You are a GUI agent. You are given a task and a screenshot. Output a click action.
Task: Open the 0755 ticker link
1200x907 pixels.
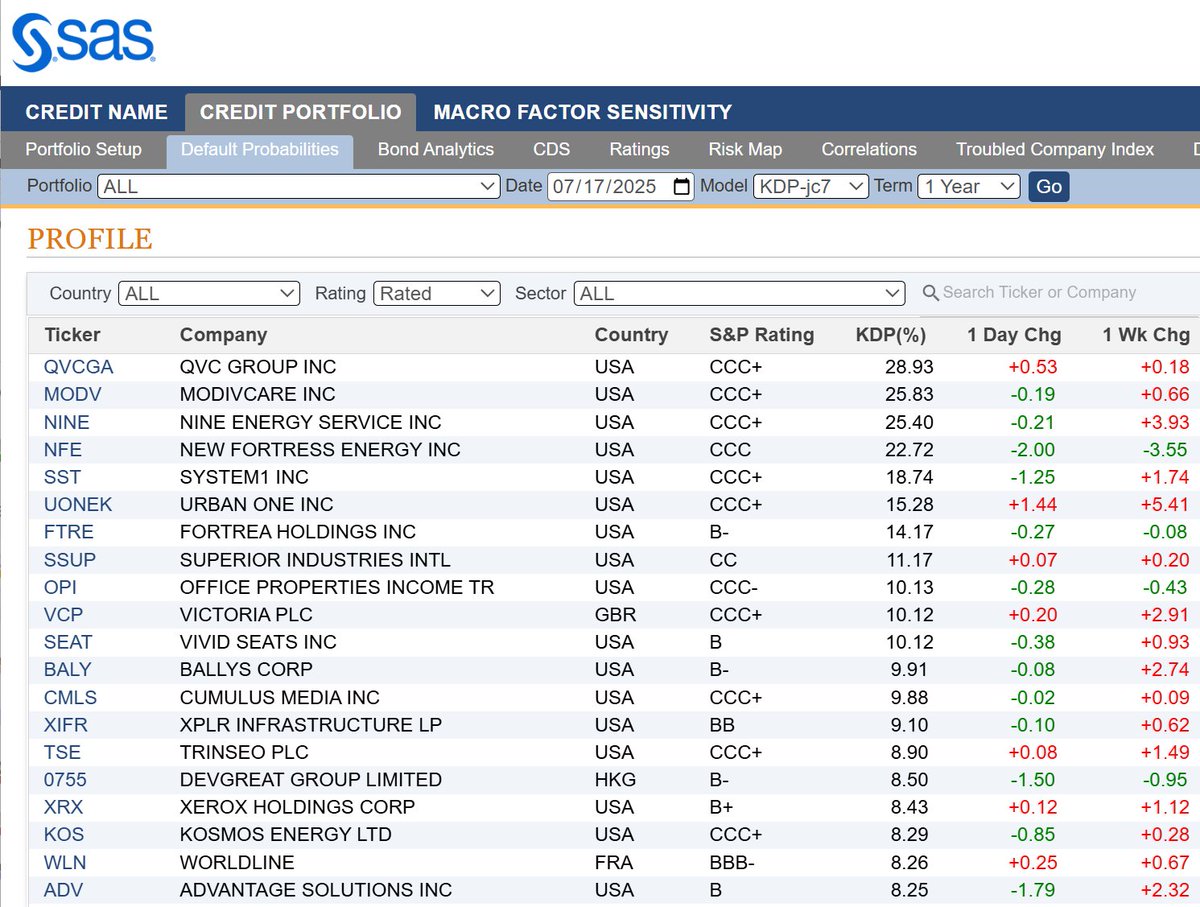(65, 779)
